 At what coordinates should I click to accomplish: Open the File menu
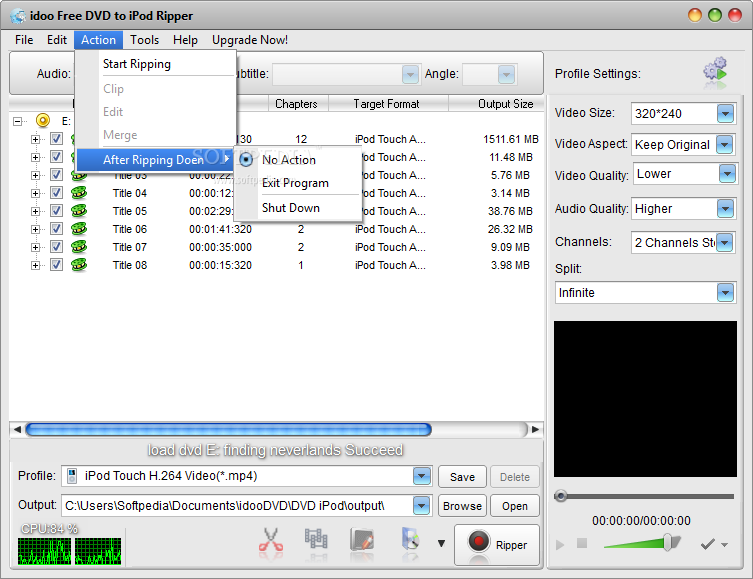[x=24, y=40]
